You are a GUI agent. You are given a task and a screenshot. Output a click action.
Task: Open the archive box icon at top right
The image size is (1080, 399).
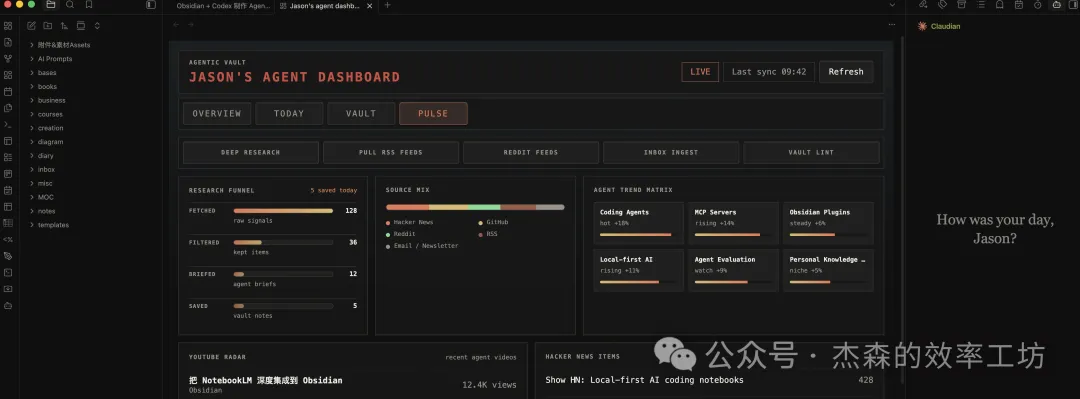962,5
